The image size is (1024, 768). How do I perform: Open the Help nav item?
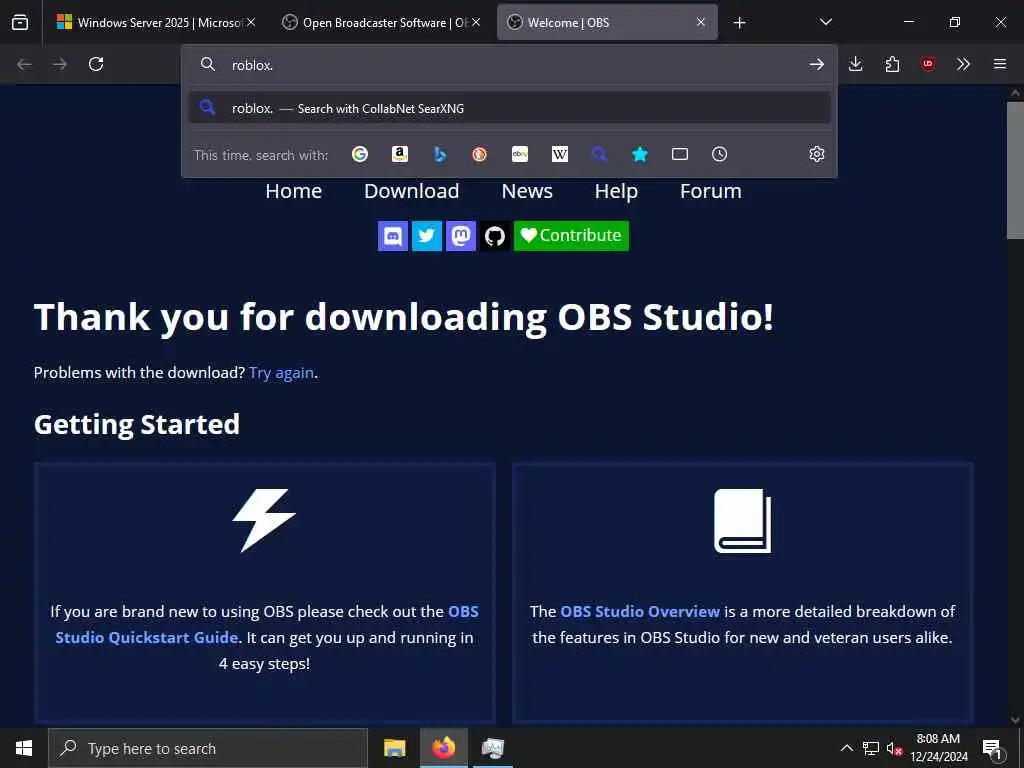point(616,191)
